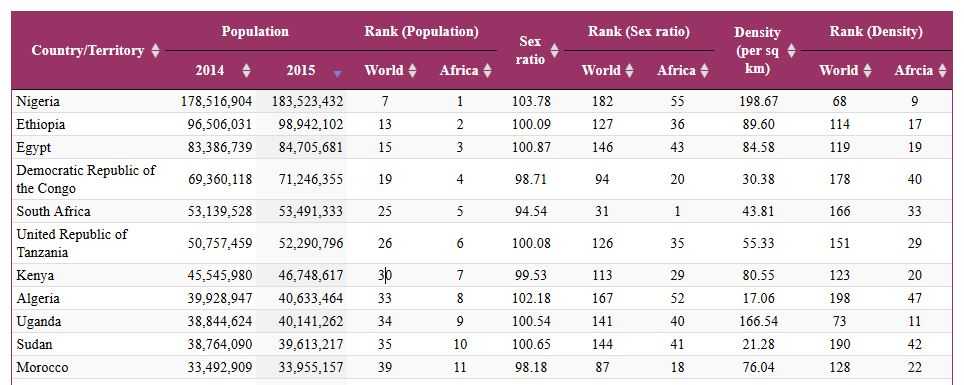Click the Population header group
This screenshot has width=964, height=385.
255,31
